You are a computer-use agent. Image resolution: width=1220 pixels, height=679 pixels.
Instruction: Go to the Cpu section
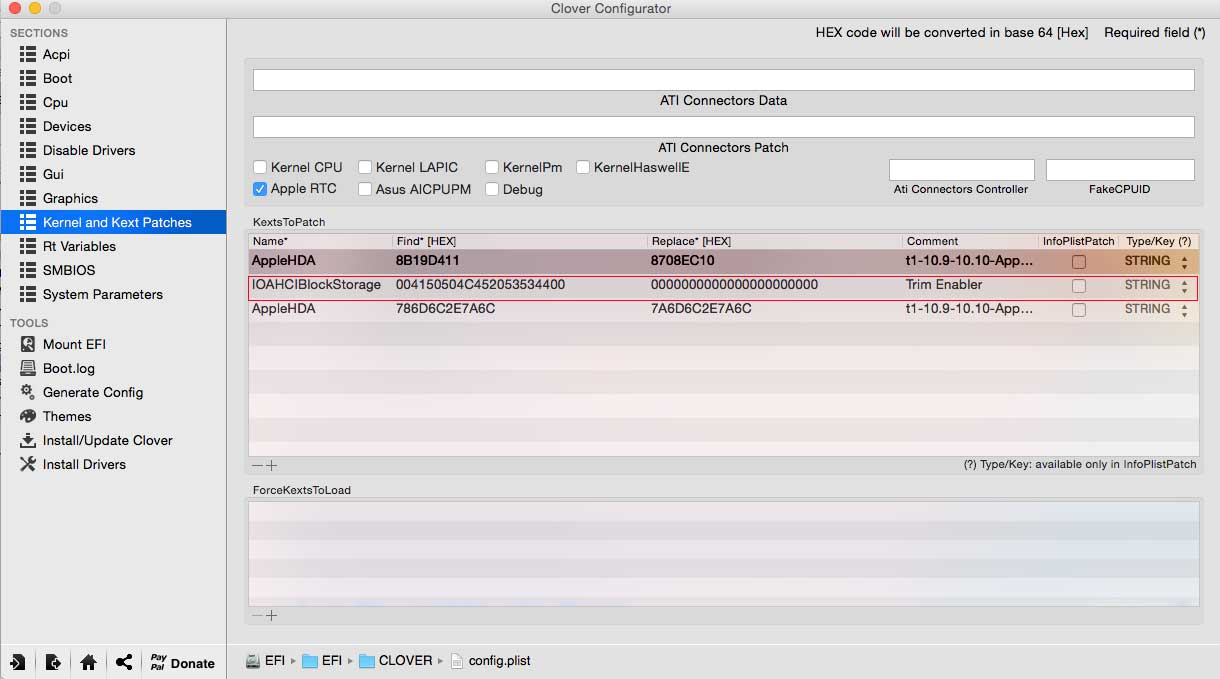(55, 102)
